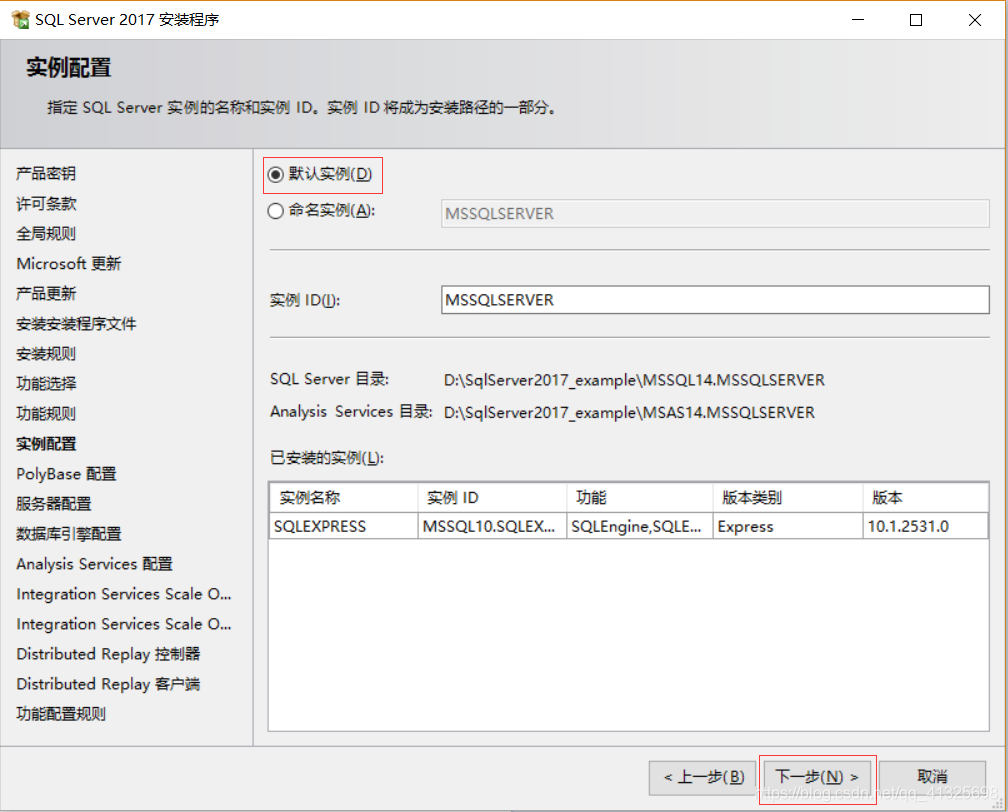Sort by 版本 column header
The image size is (1008, 812).
pyautogui.click(x=925, y=498)
